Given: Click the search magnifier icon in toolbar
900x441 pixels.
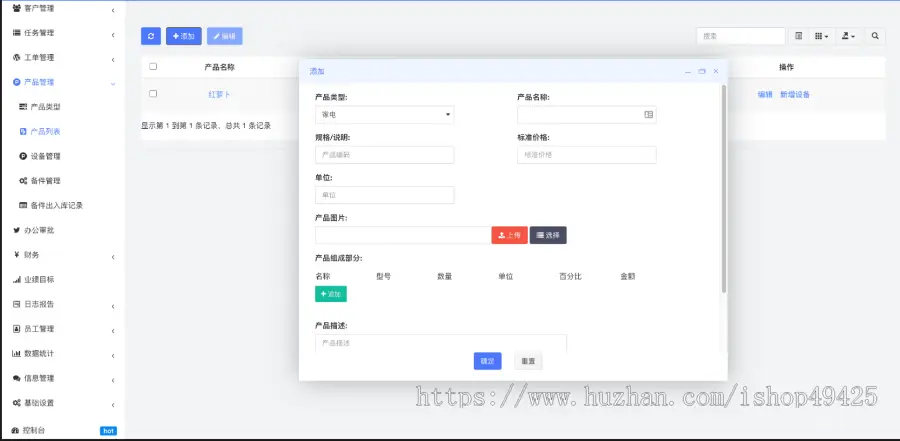Looking at the screenshot, I should click(875, 36).
